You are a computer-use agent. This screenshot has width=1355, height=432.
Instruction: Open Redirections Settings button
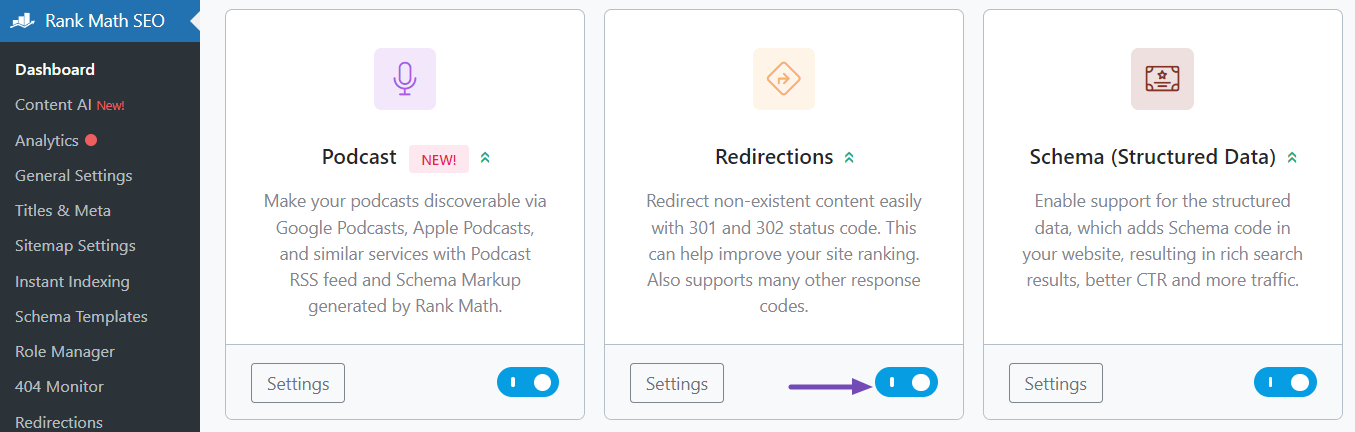click(677, 384)
